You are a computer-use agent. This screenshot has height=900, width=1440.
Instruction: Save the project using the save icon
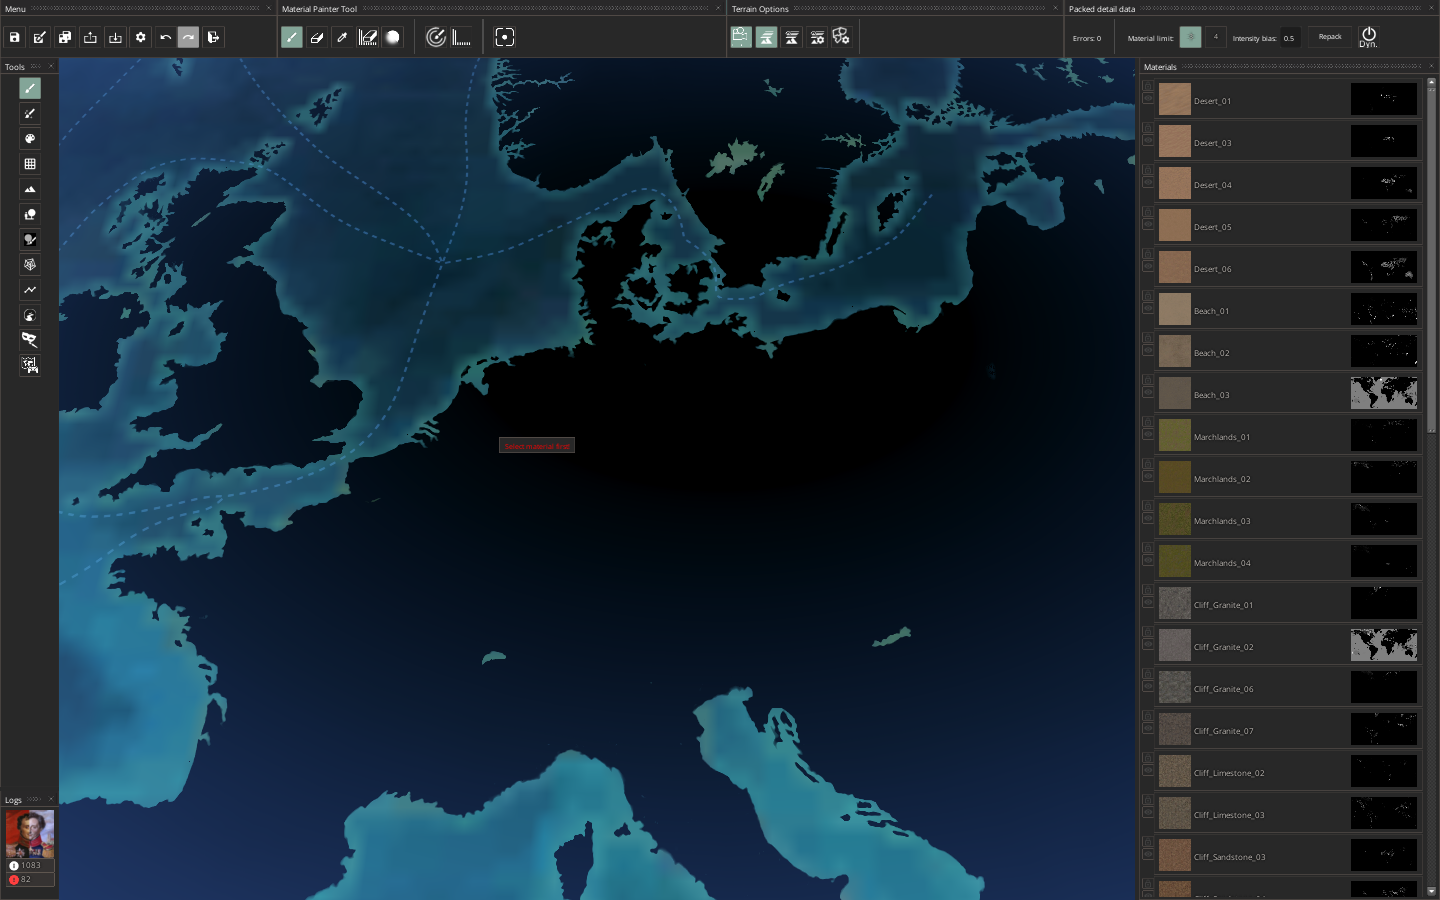click(14, 37)
